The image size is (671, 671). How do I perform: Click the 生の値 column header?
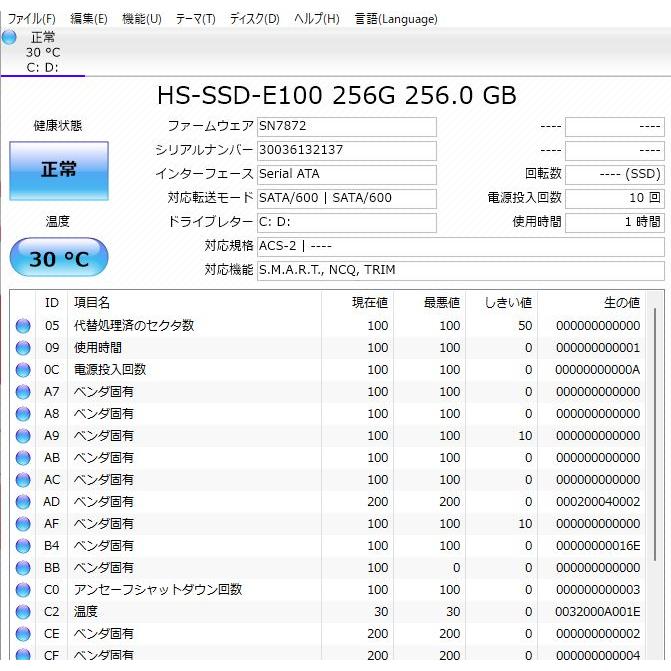click(x=620, y=302)
